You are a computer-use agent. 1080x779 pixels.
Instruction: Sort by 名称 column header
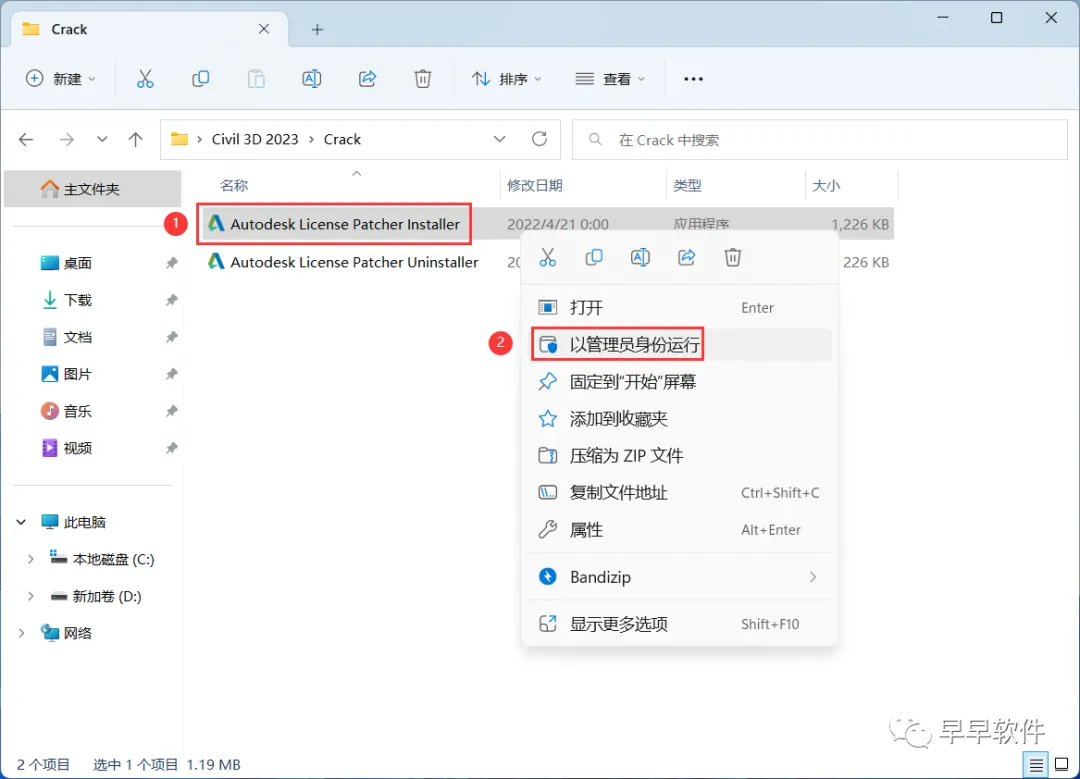tap(234, 185)
